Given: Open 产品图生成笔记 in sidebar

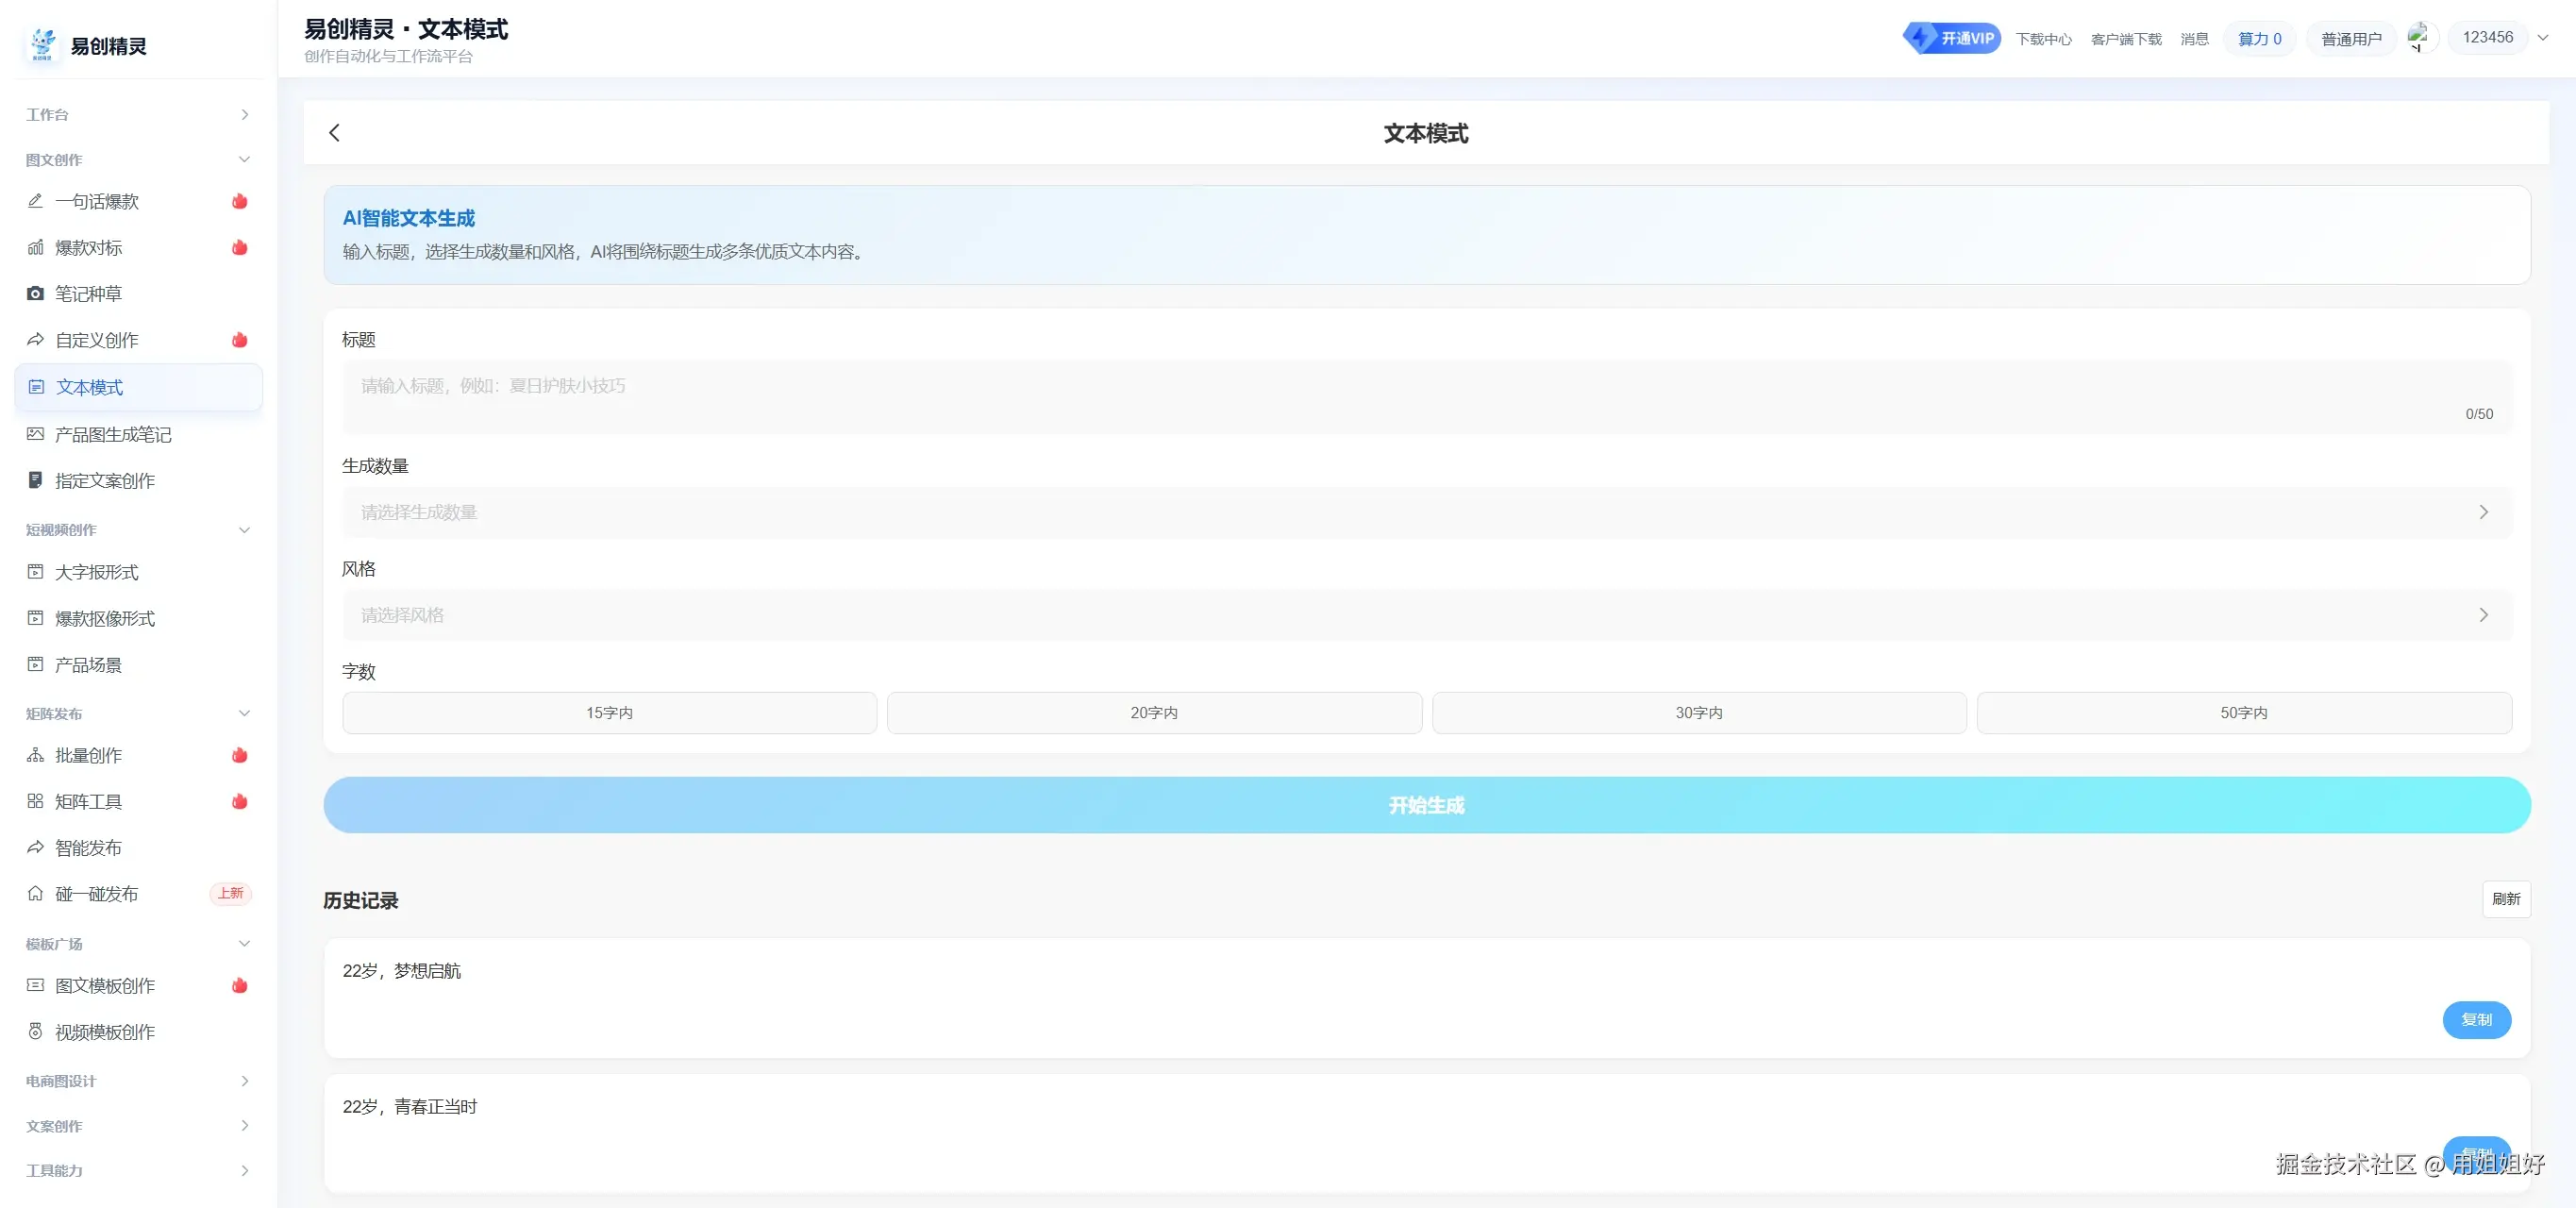Looking at the screenshot, I should point(113,435).
